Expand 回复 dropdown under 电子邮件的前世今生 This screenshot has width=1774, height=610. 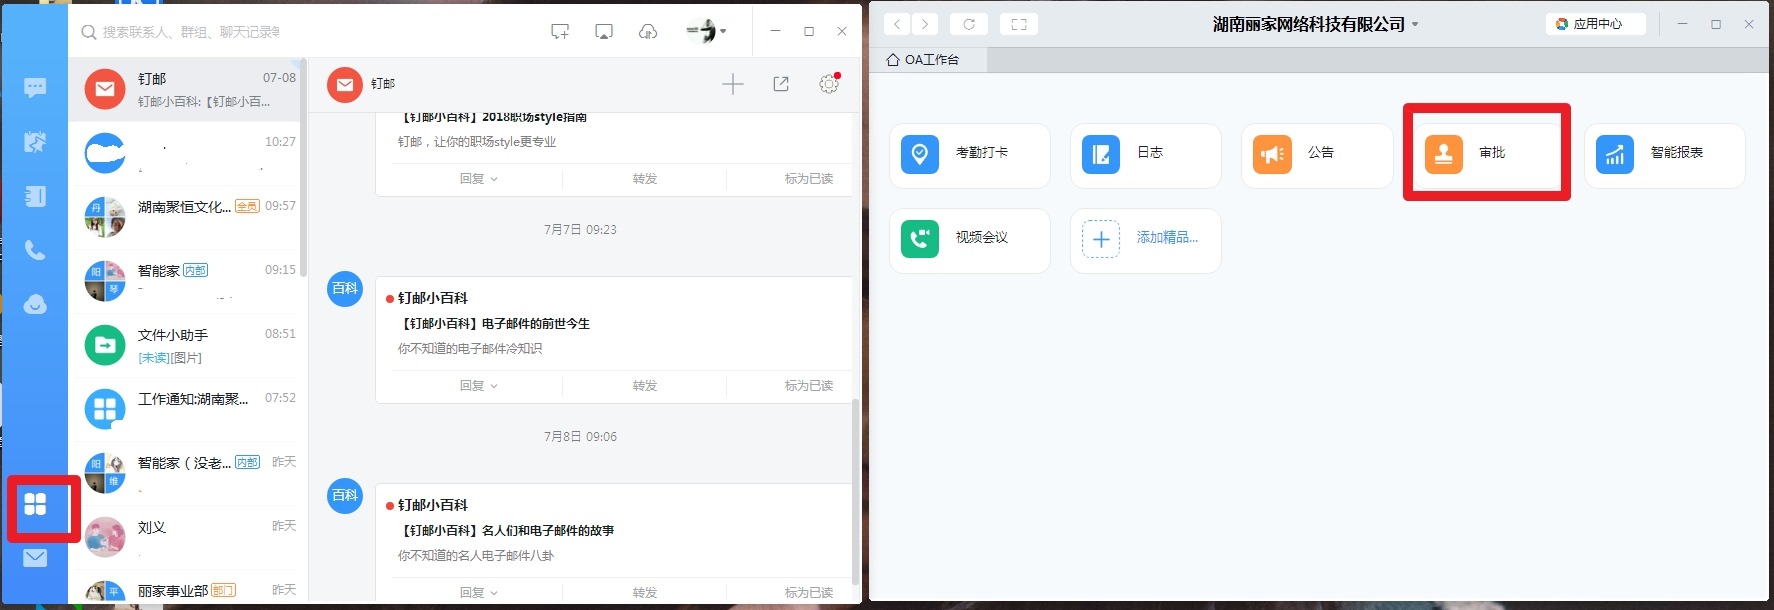(x=478, y=385)
